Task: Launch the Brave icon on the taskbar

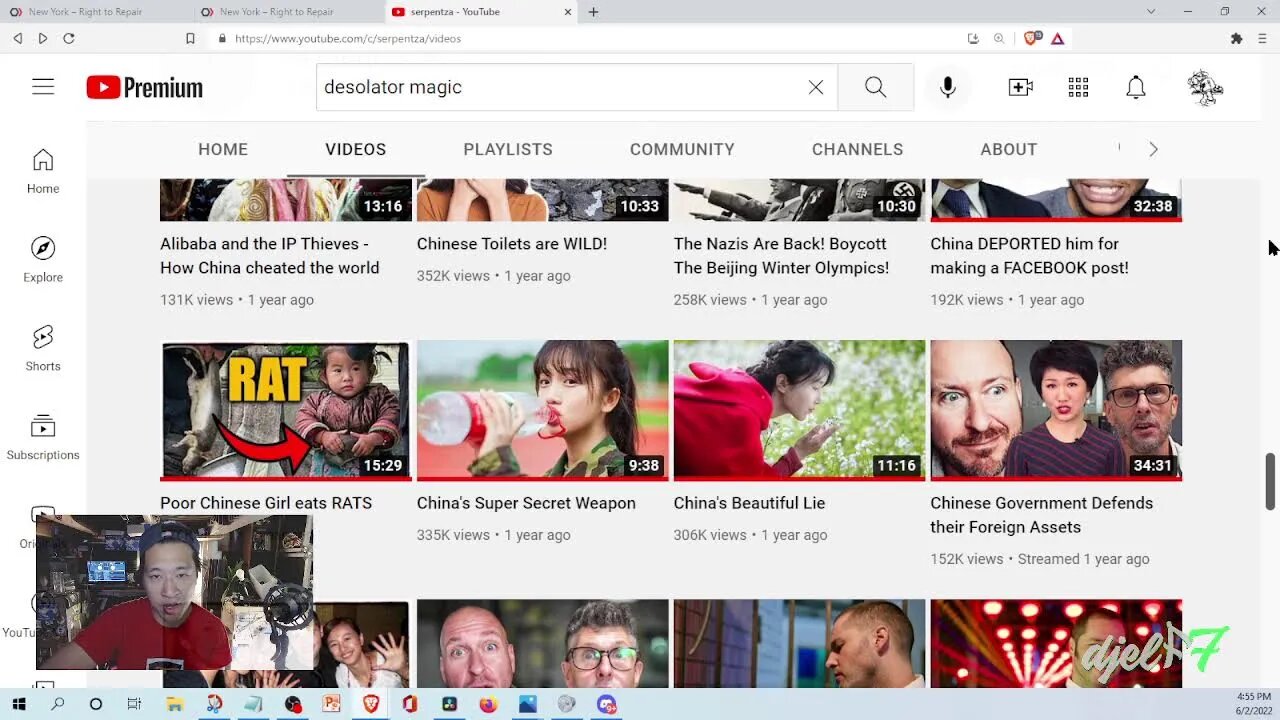Action: [x=370, y=704]
